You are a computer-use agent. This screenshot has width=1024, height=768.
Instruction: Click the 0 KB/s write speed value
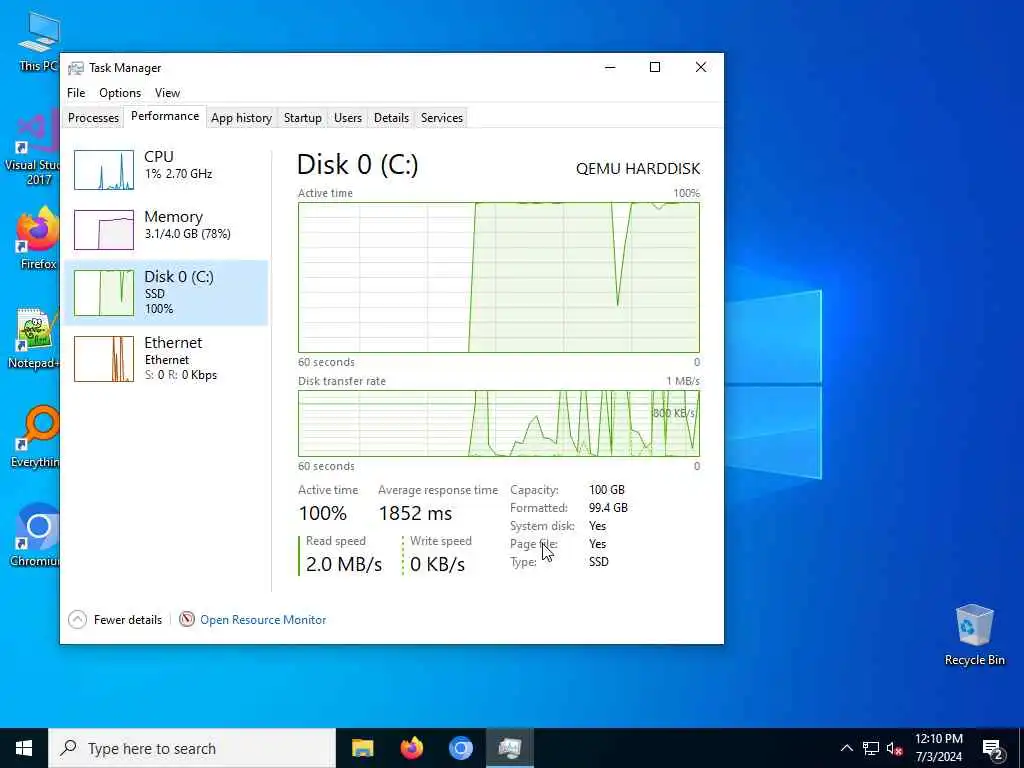coord(438,564)
